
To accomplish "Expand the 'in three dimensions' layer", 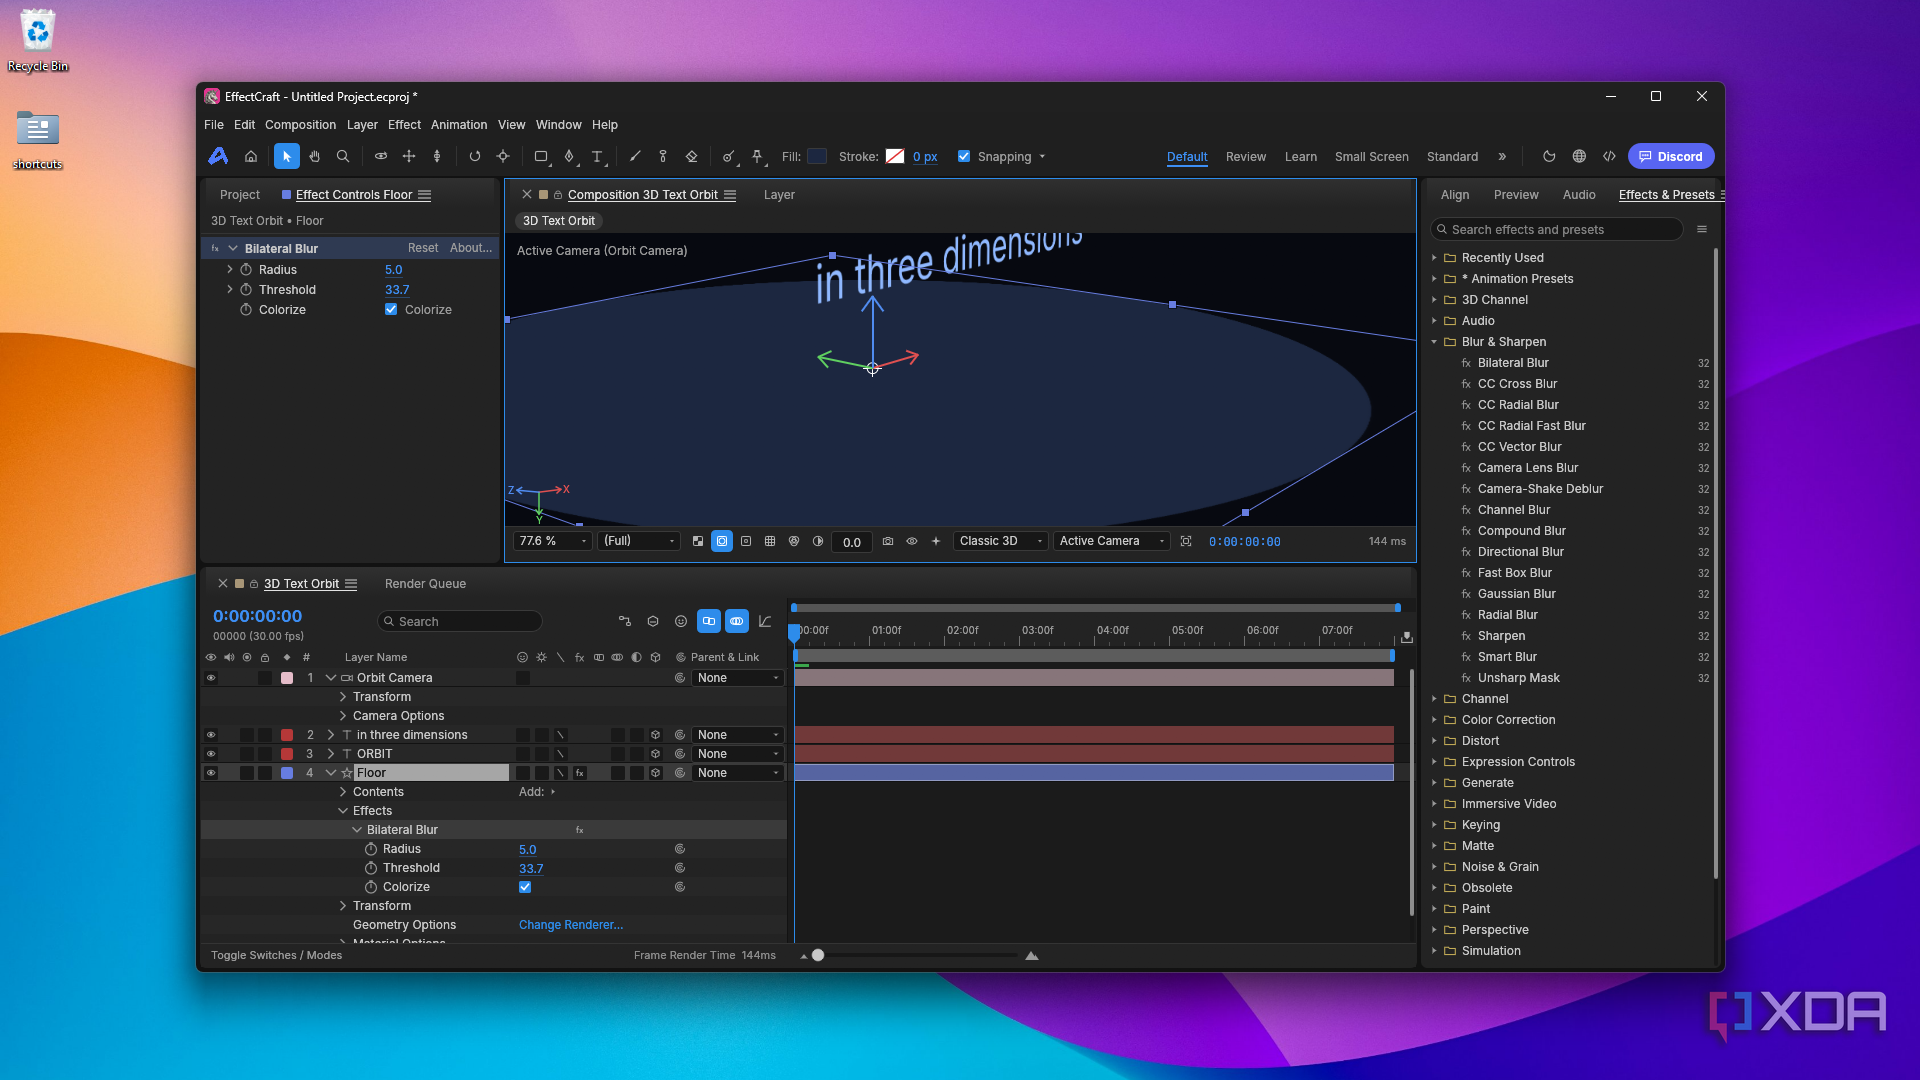I will click(331, 735).
